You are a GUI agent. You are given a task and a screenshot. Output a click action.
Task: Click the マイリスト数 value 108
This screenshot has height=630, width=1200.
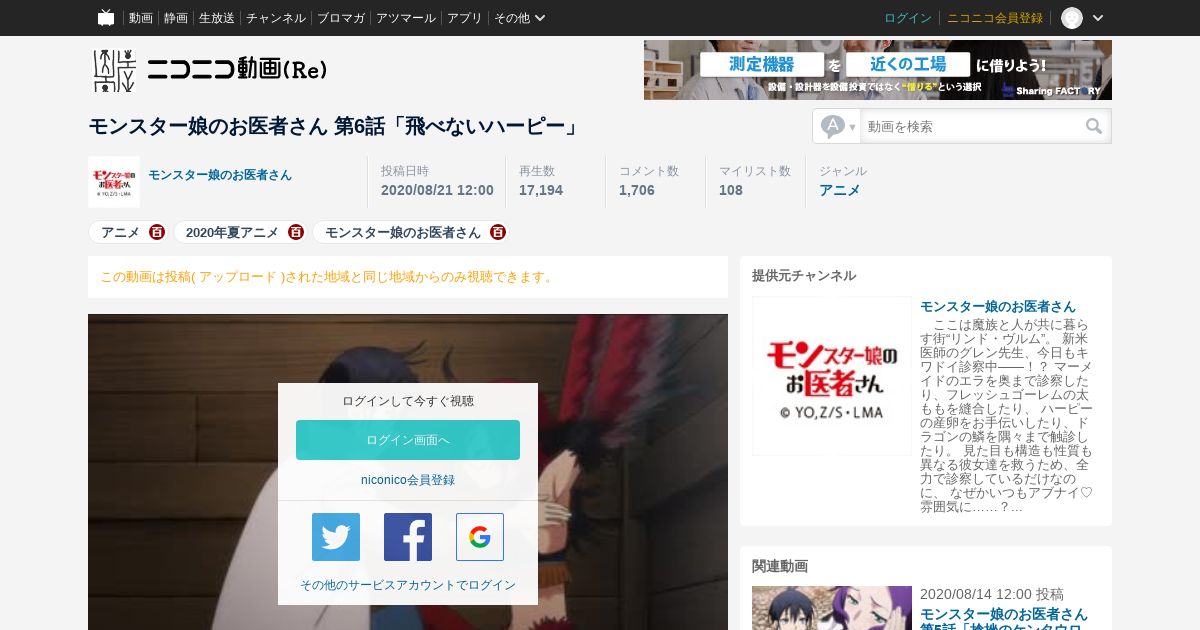[x=731, y=190]
